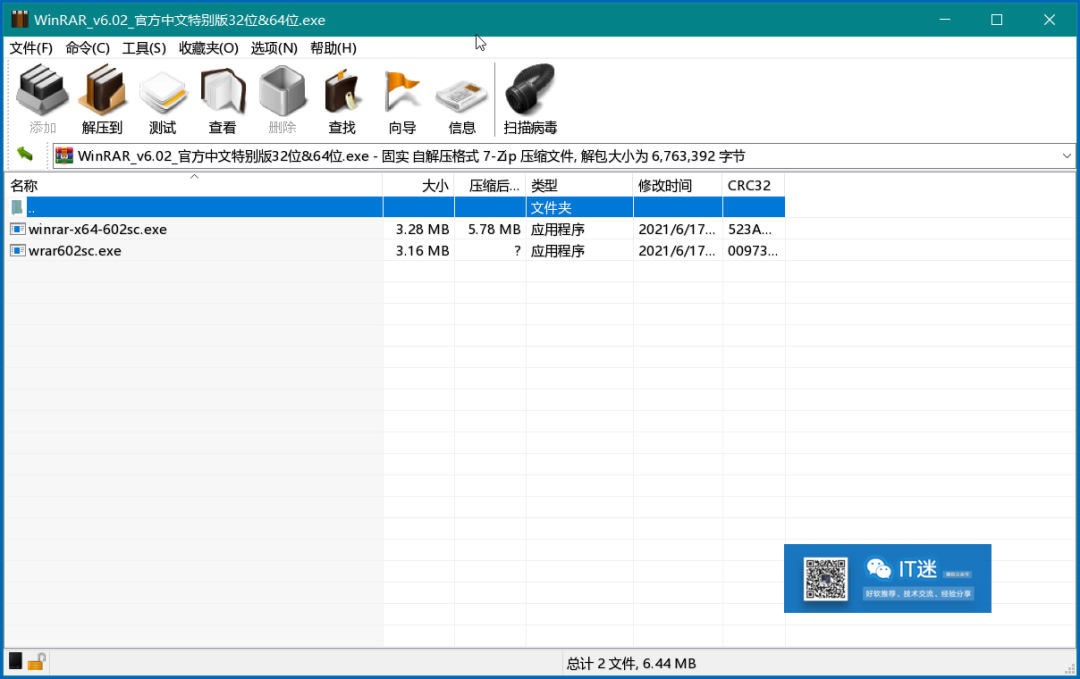The image size is (1080, 679).
Task: Click 应用程序 type of wrar602sc.exe
Action: 557,251
